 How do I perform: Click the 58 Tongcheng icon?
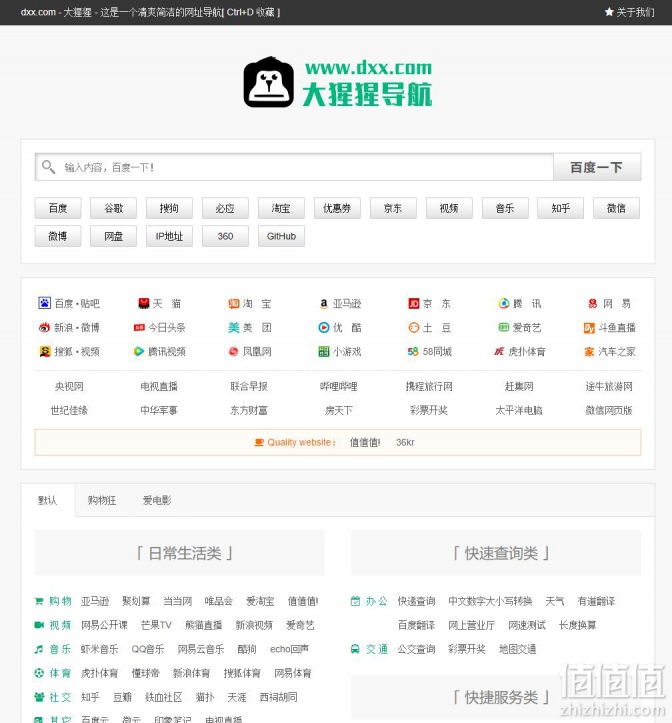[413, 352]
